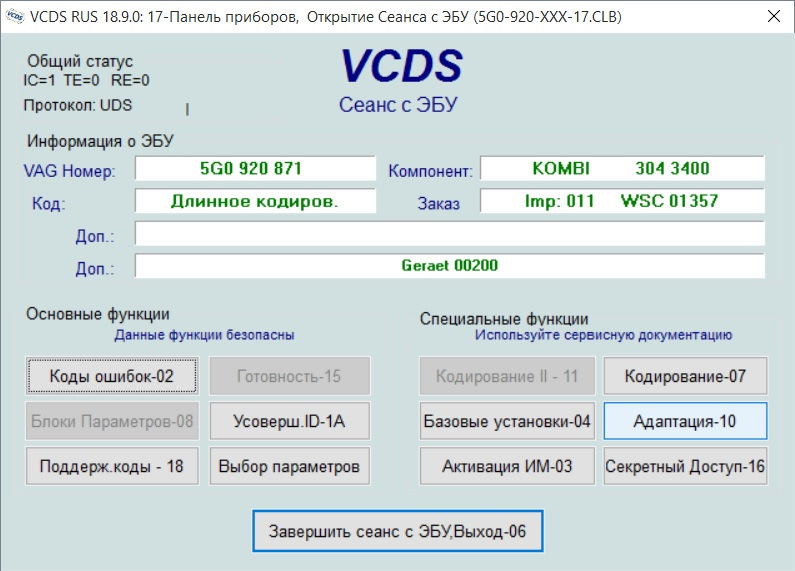
Task: Click Завершить сеанс с ЭБУ, Выход-06
Action: 398,531
